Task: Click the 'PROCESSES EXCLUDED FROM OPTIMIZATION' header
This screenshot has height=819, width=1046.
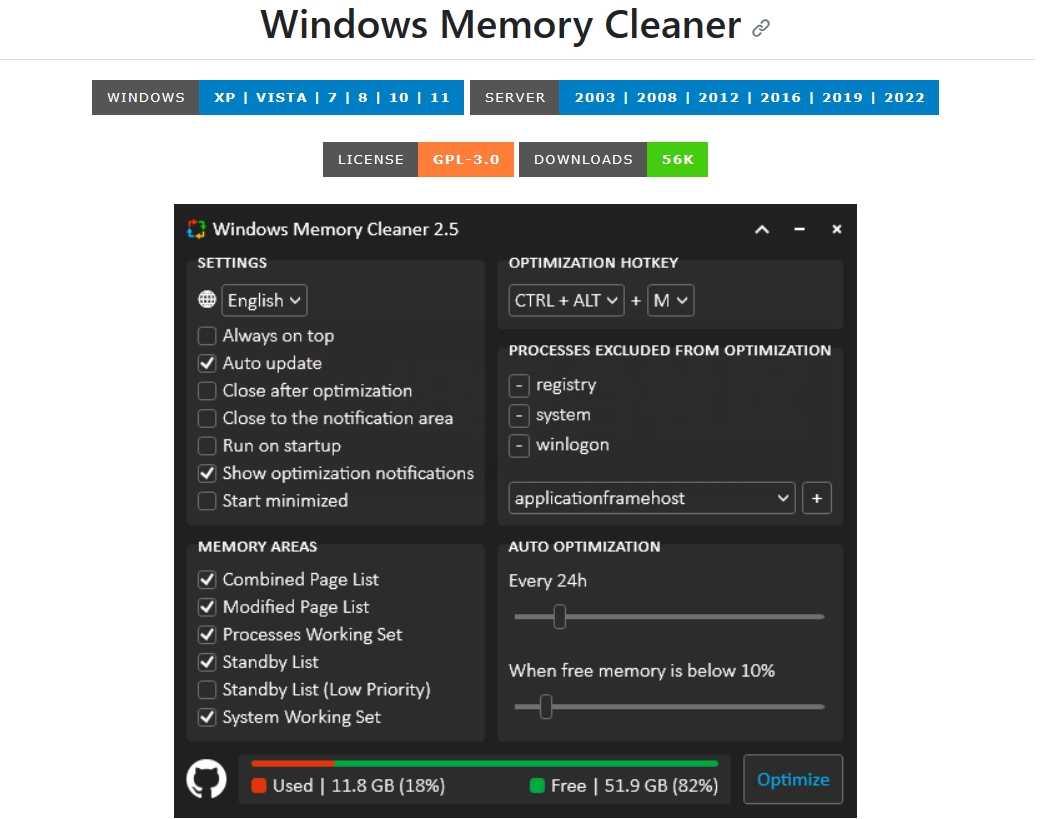Action: pos(670,351)
